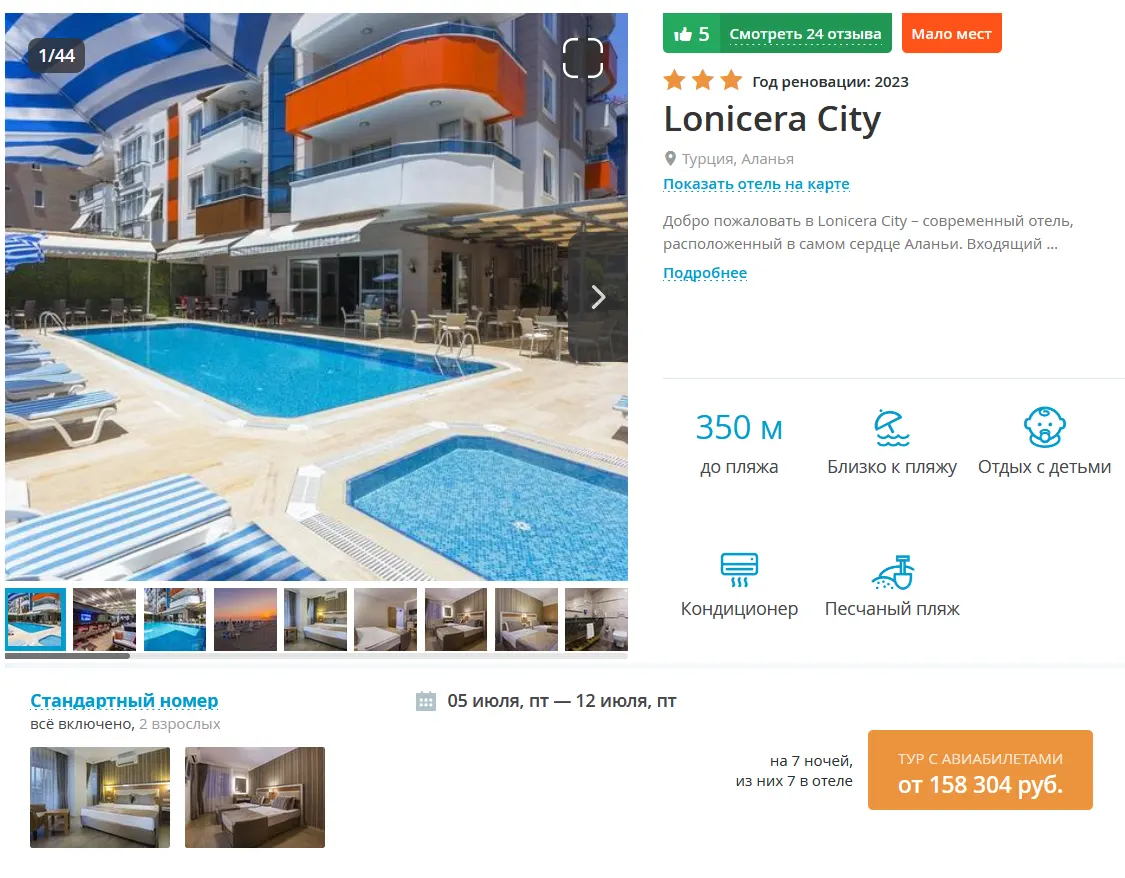Open fullscreen photo view icon
This screenshot has width=1125, height=878.
(x=583, y=57)
